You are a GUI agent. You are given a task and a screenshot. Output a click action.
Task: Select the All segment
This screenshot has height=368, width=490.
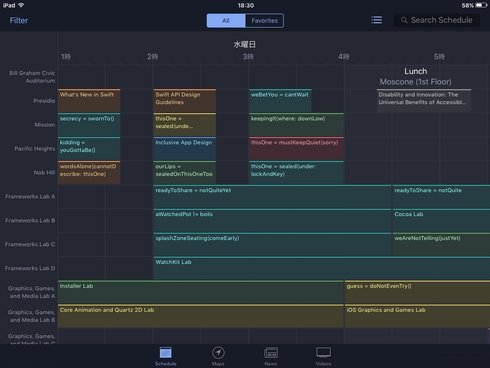click(x=226, y=21)
